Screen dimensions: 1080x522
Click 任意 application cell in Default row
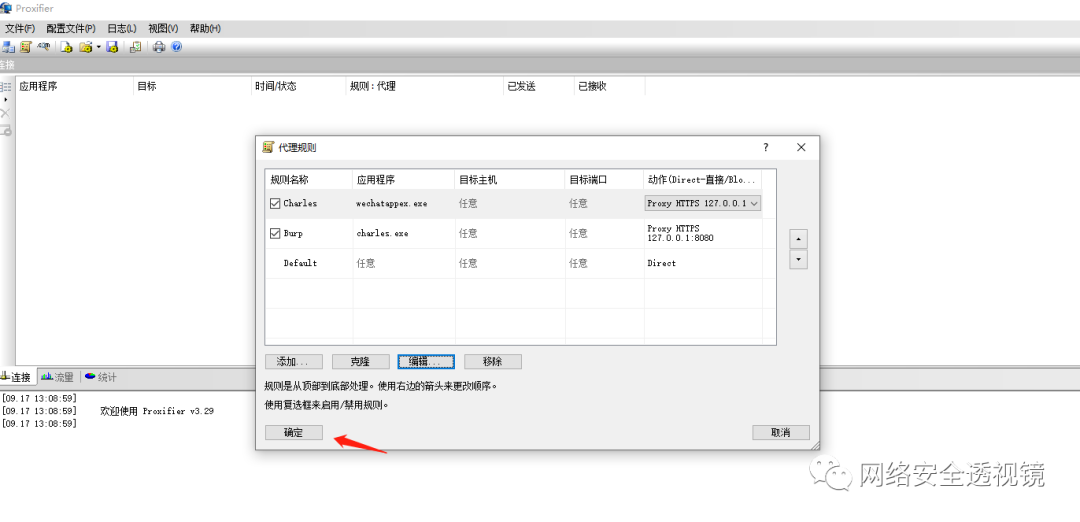[366, 263]
